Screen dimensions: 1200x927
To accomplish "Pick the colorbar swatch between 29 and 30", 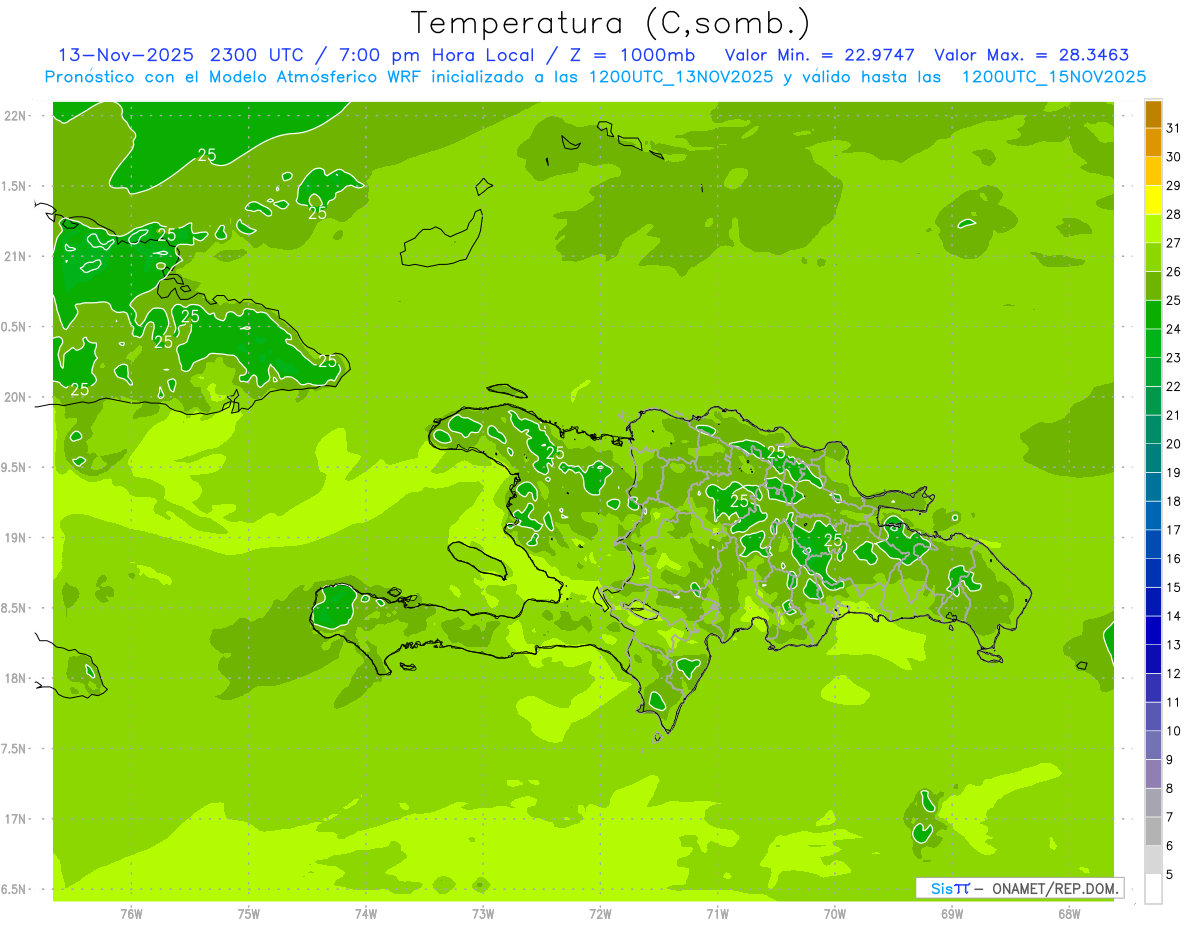I will (1153, 171).
